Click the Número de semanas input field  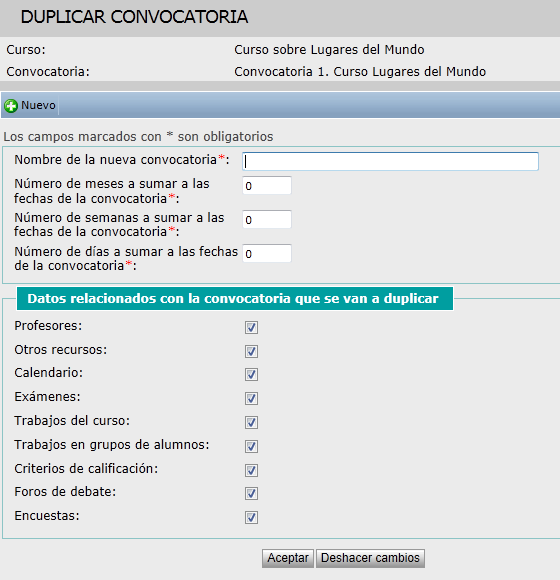coord(267,219)
